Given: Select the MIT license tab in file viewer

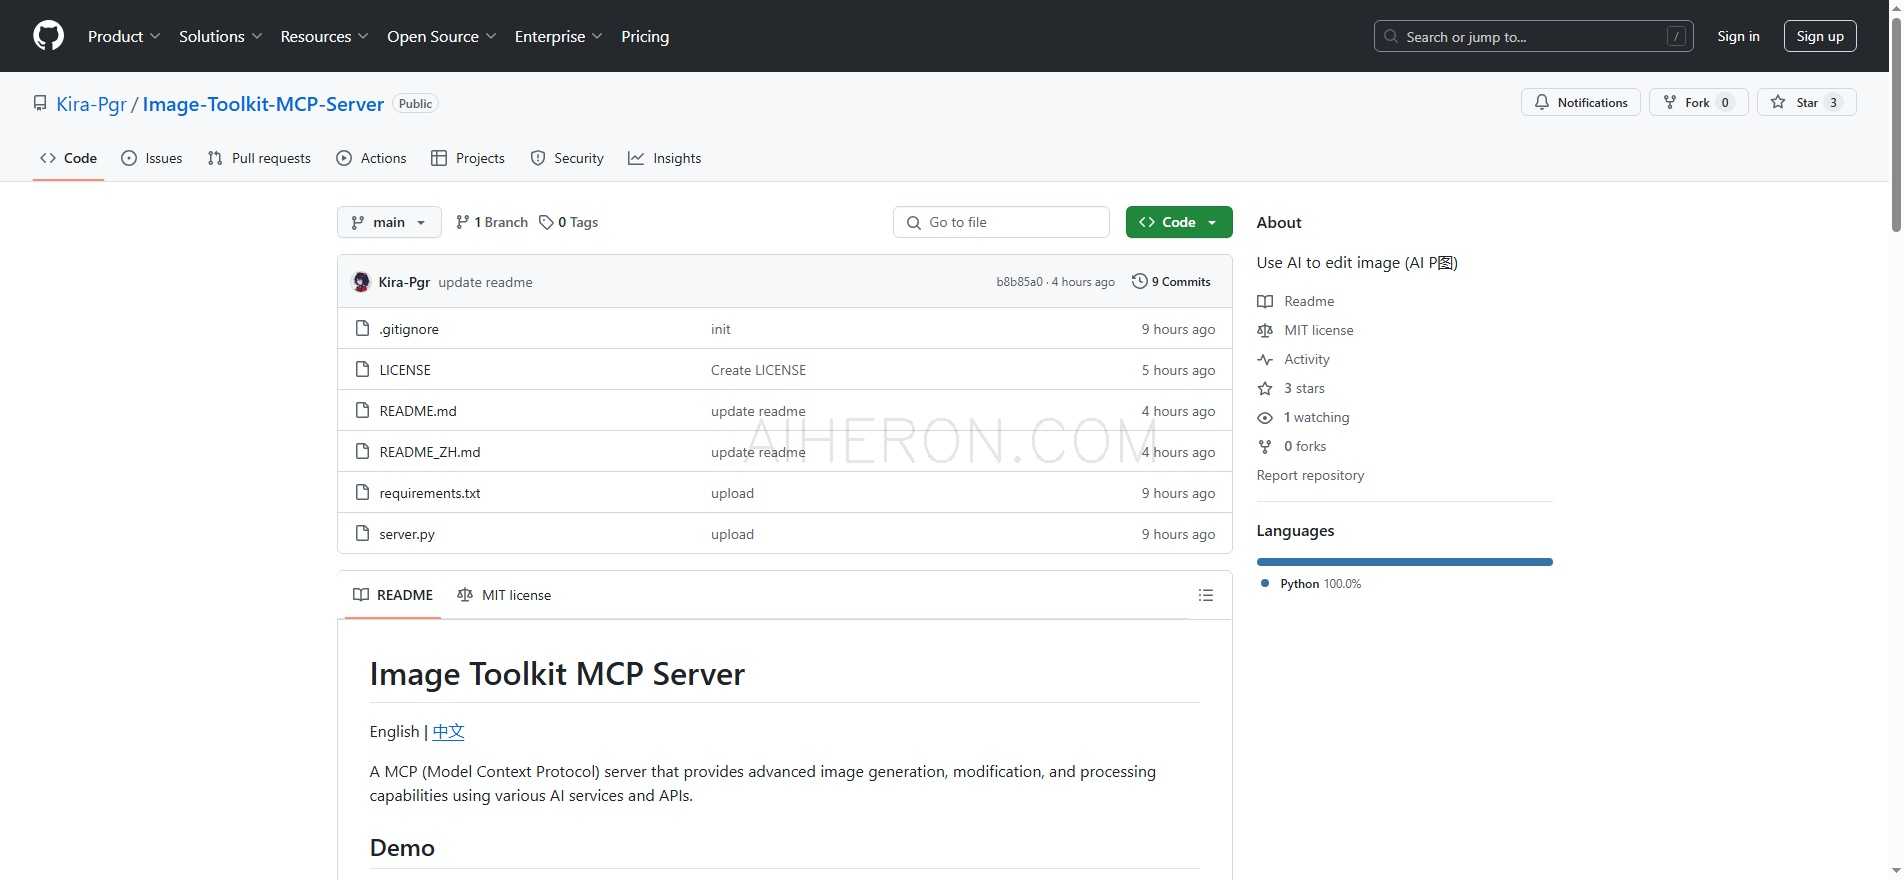Looking at the screenshot, I should pyautogui.click(x=504, y=595).
